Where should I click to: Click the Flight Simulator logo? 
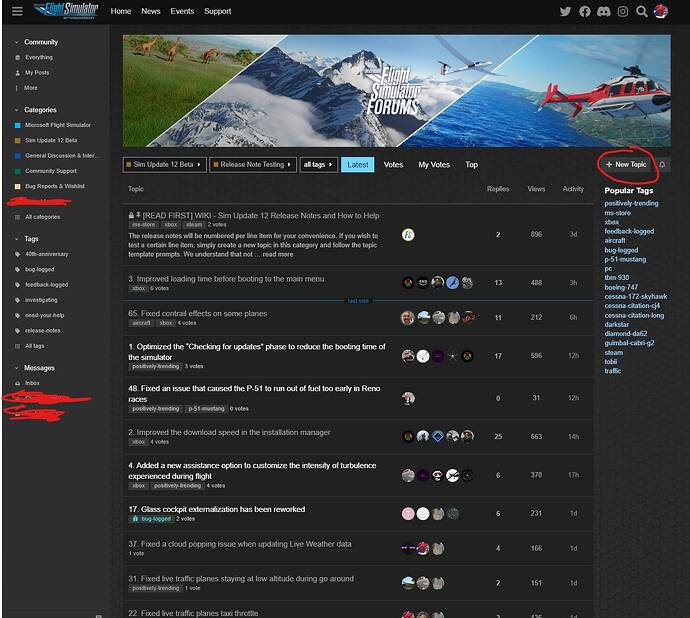point(66,10)
